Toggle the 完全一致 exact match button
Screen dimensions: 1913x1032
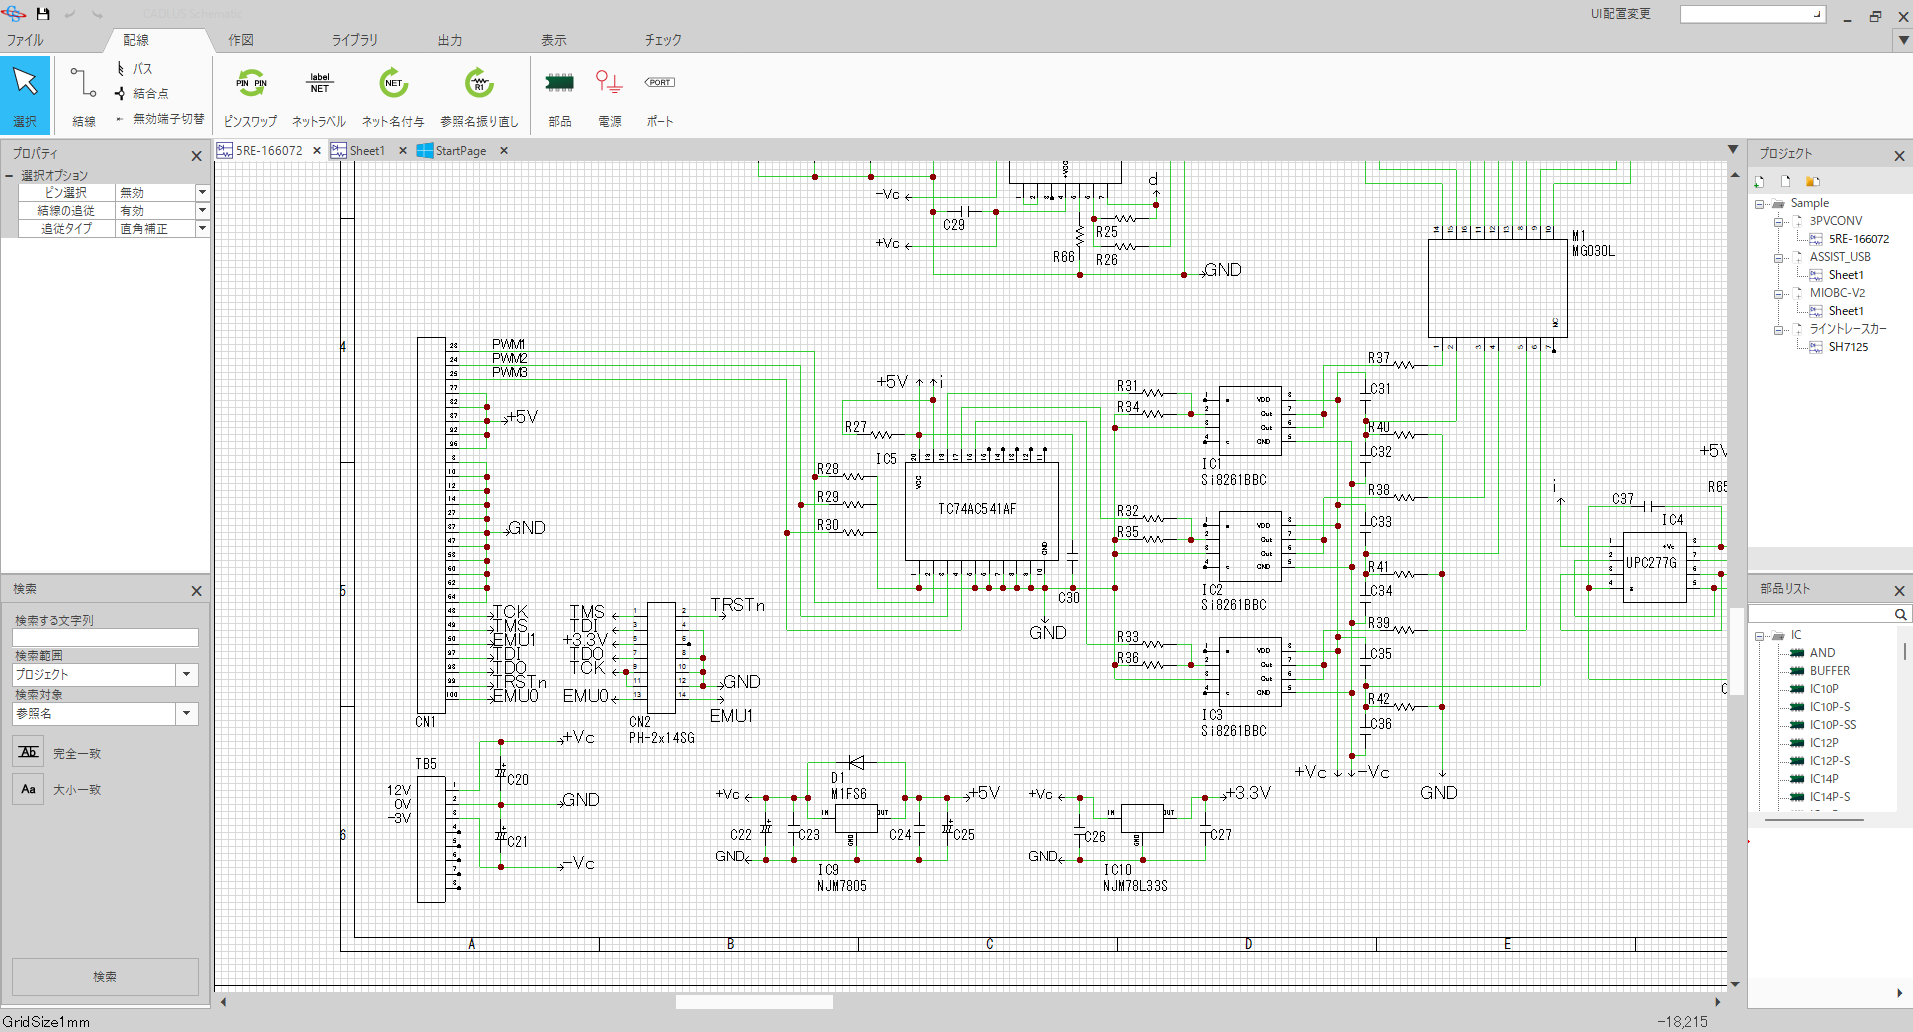click(x=28, y=752)
